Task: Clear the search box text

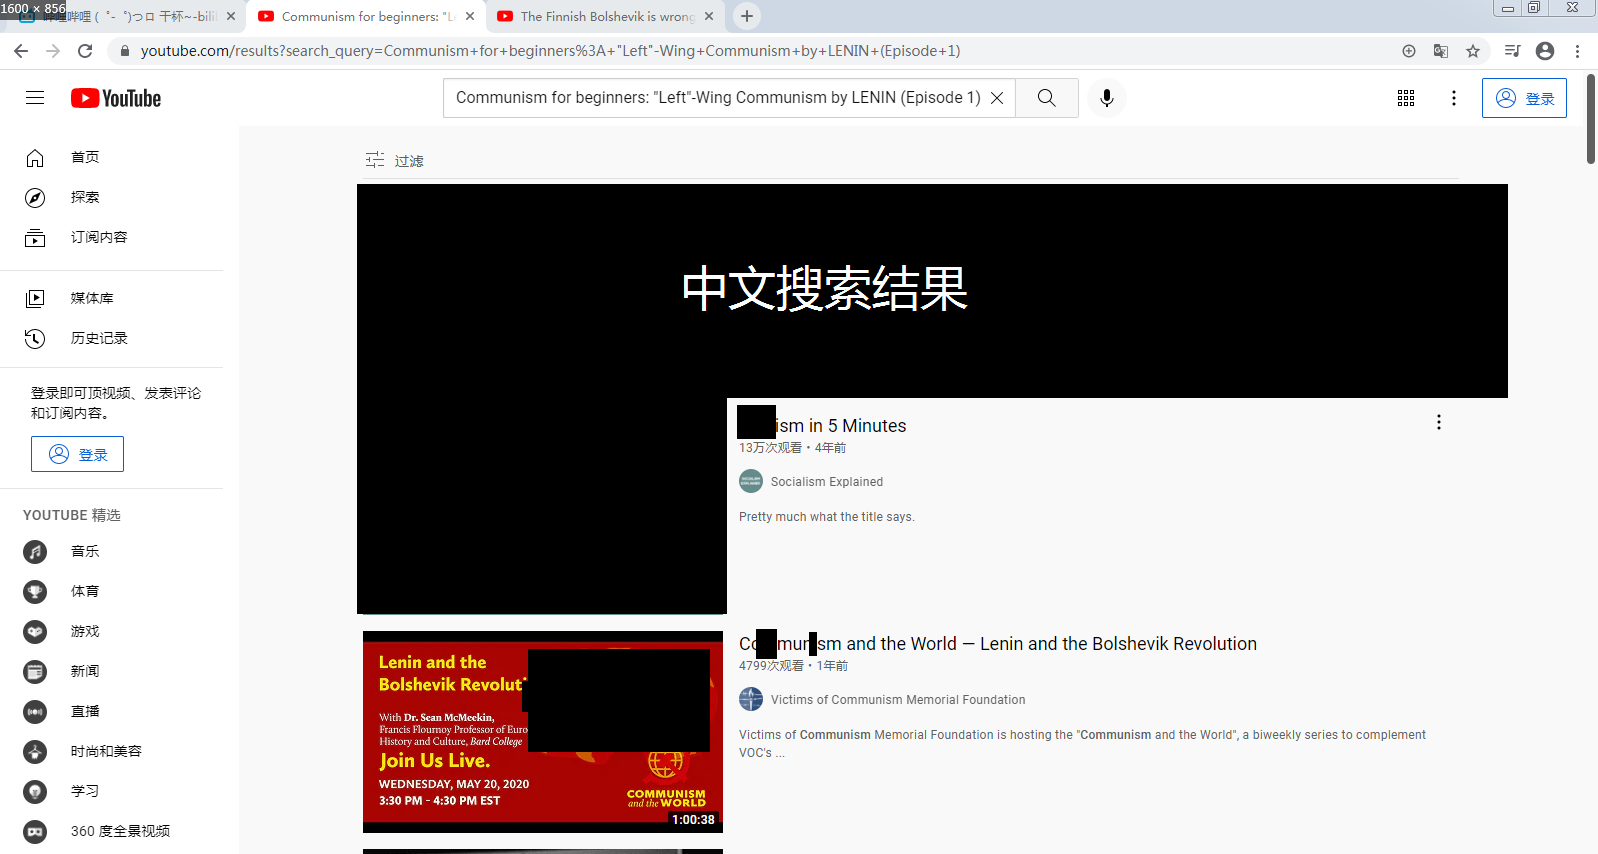Action: 997,98
